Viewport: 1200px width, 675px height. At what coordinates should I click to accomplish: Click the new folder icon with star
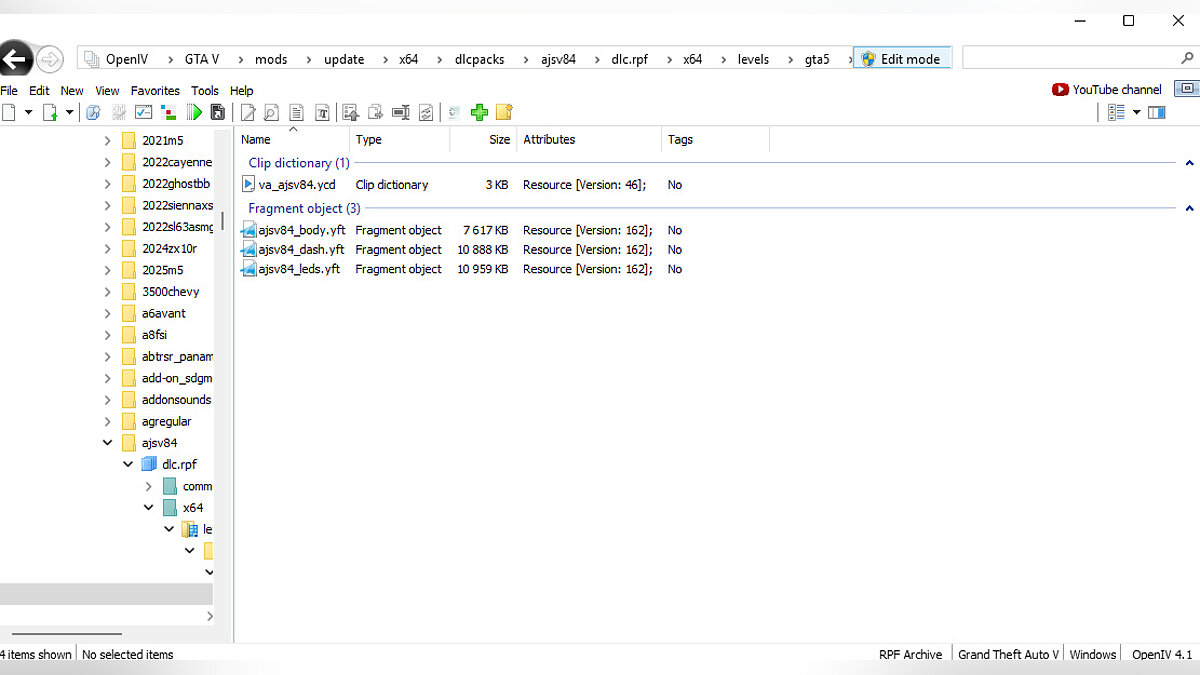coord(504,112)
